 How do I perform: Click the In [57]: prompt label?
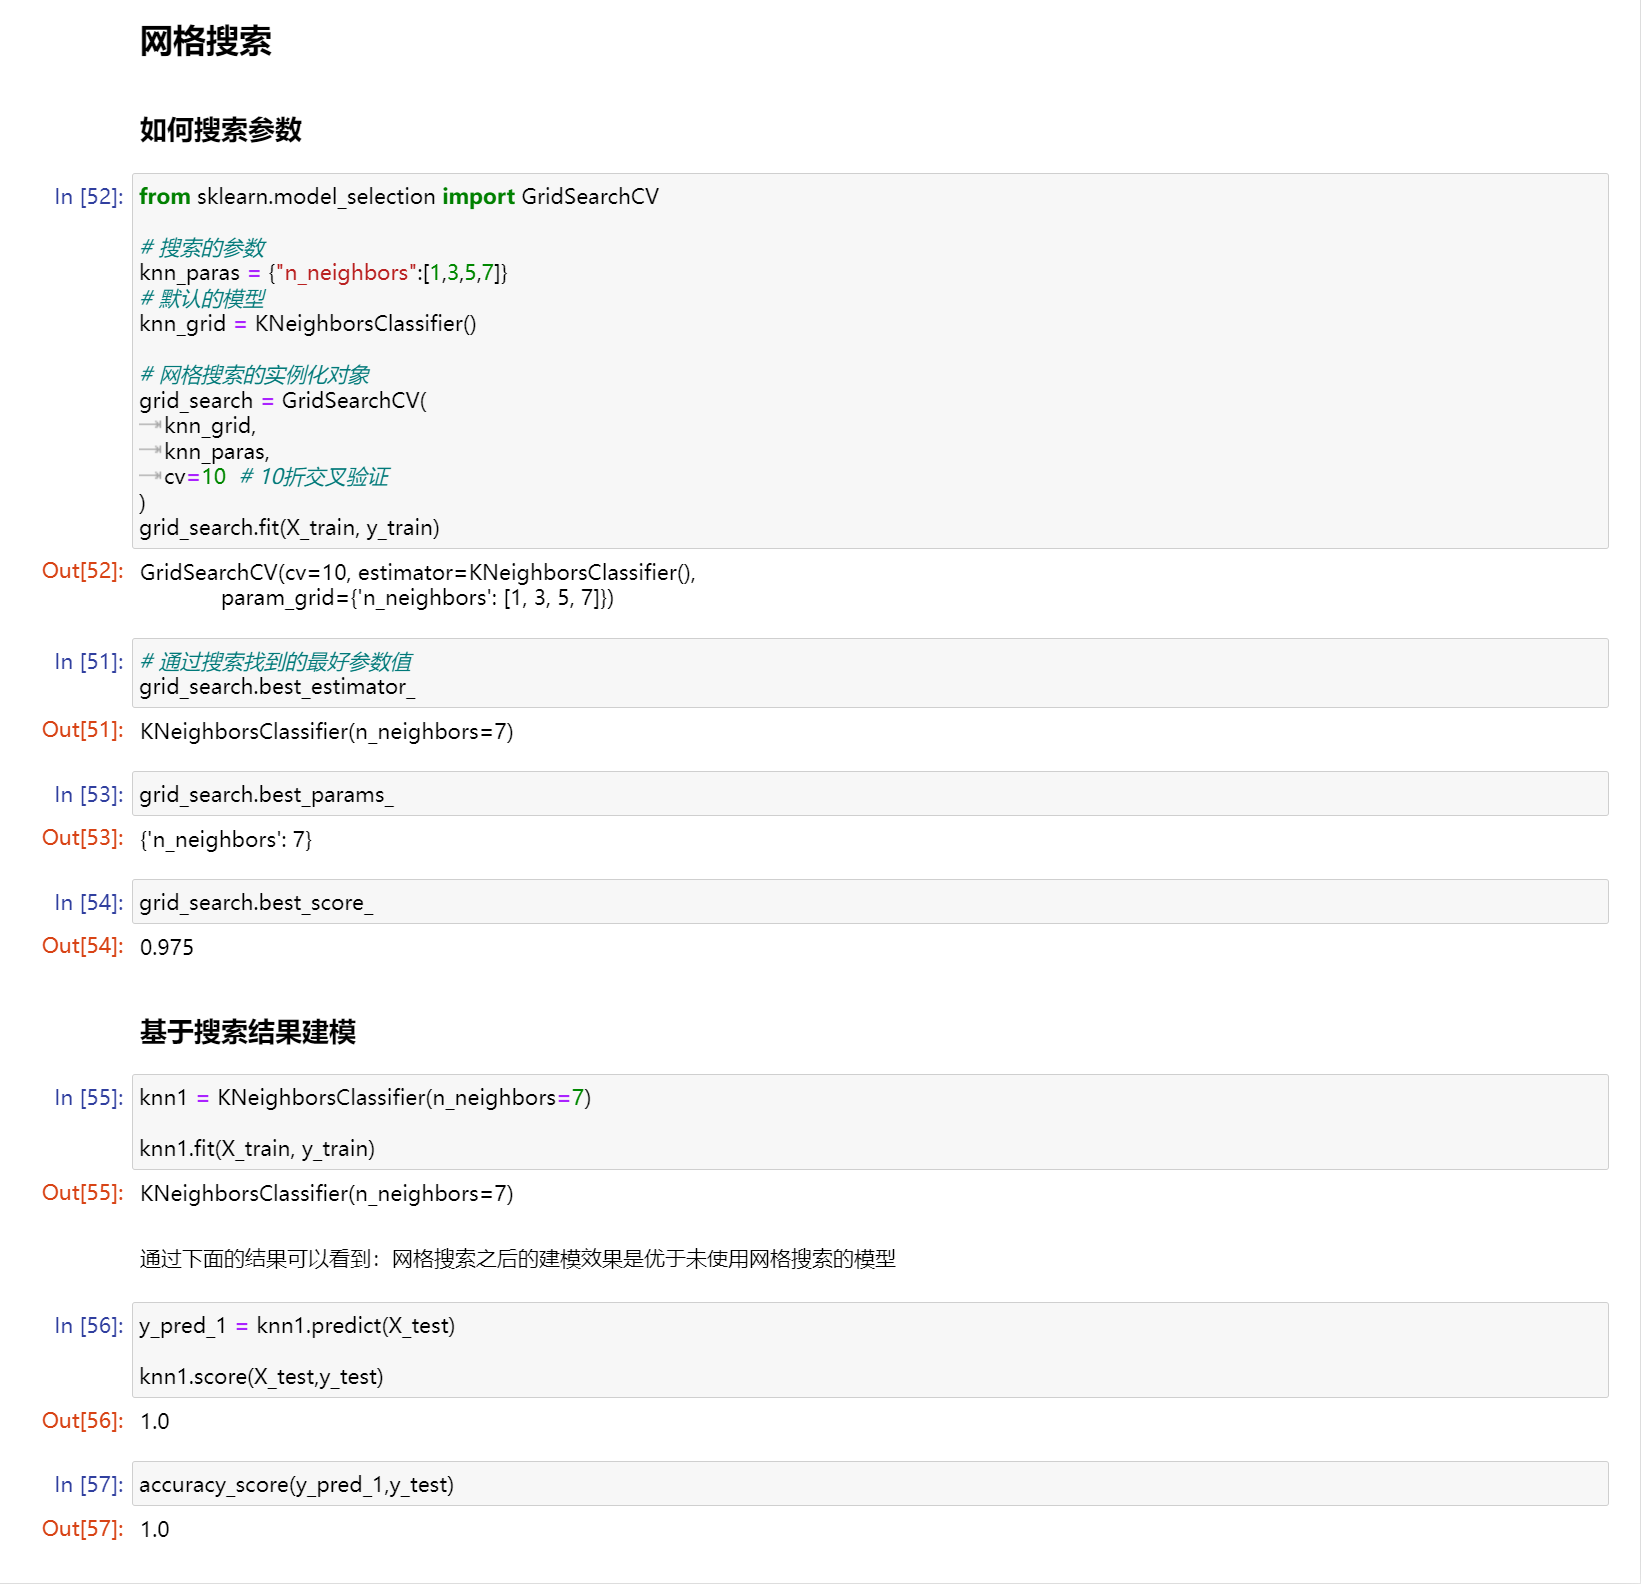coord(89,1484)
